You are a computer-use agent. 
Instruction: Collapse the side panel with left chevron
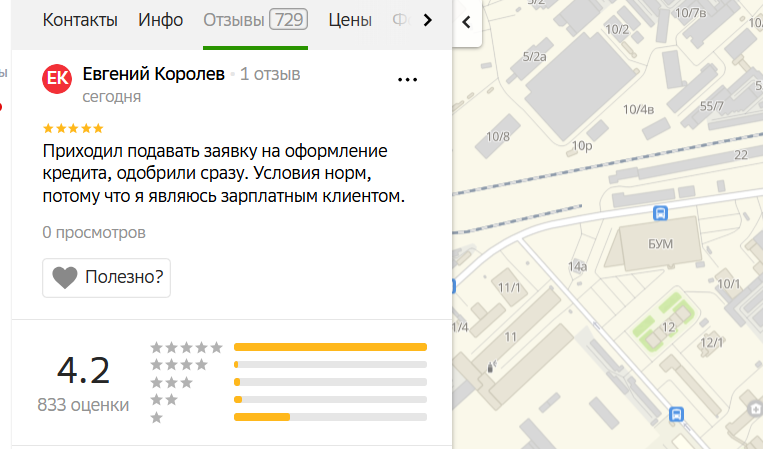[x=466, y=22]
